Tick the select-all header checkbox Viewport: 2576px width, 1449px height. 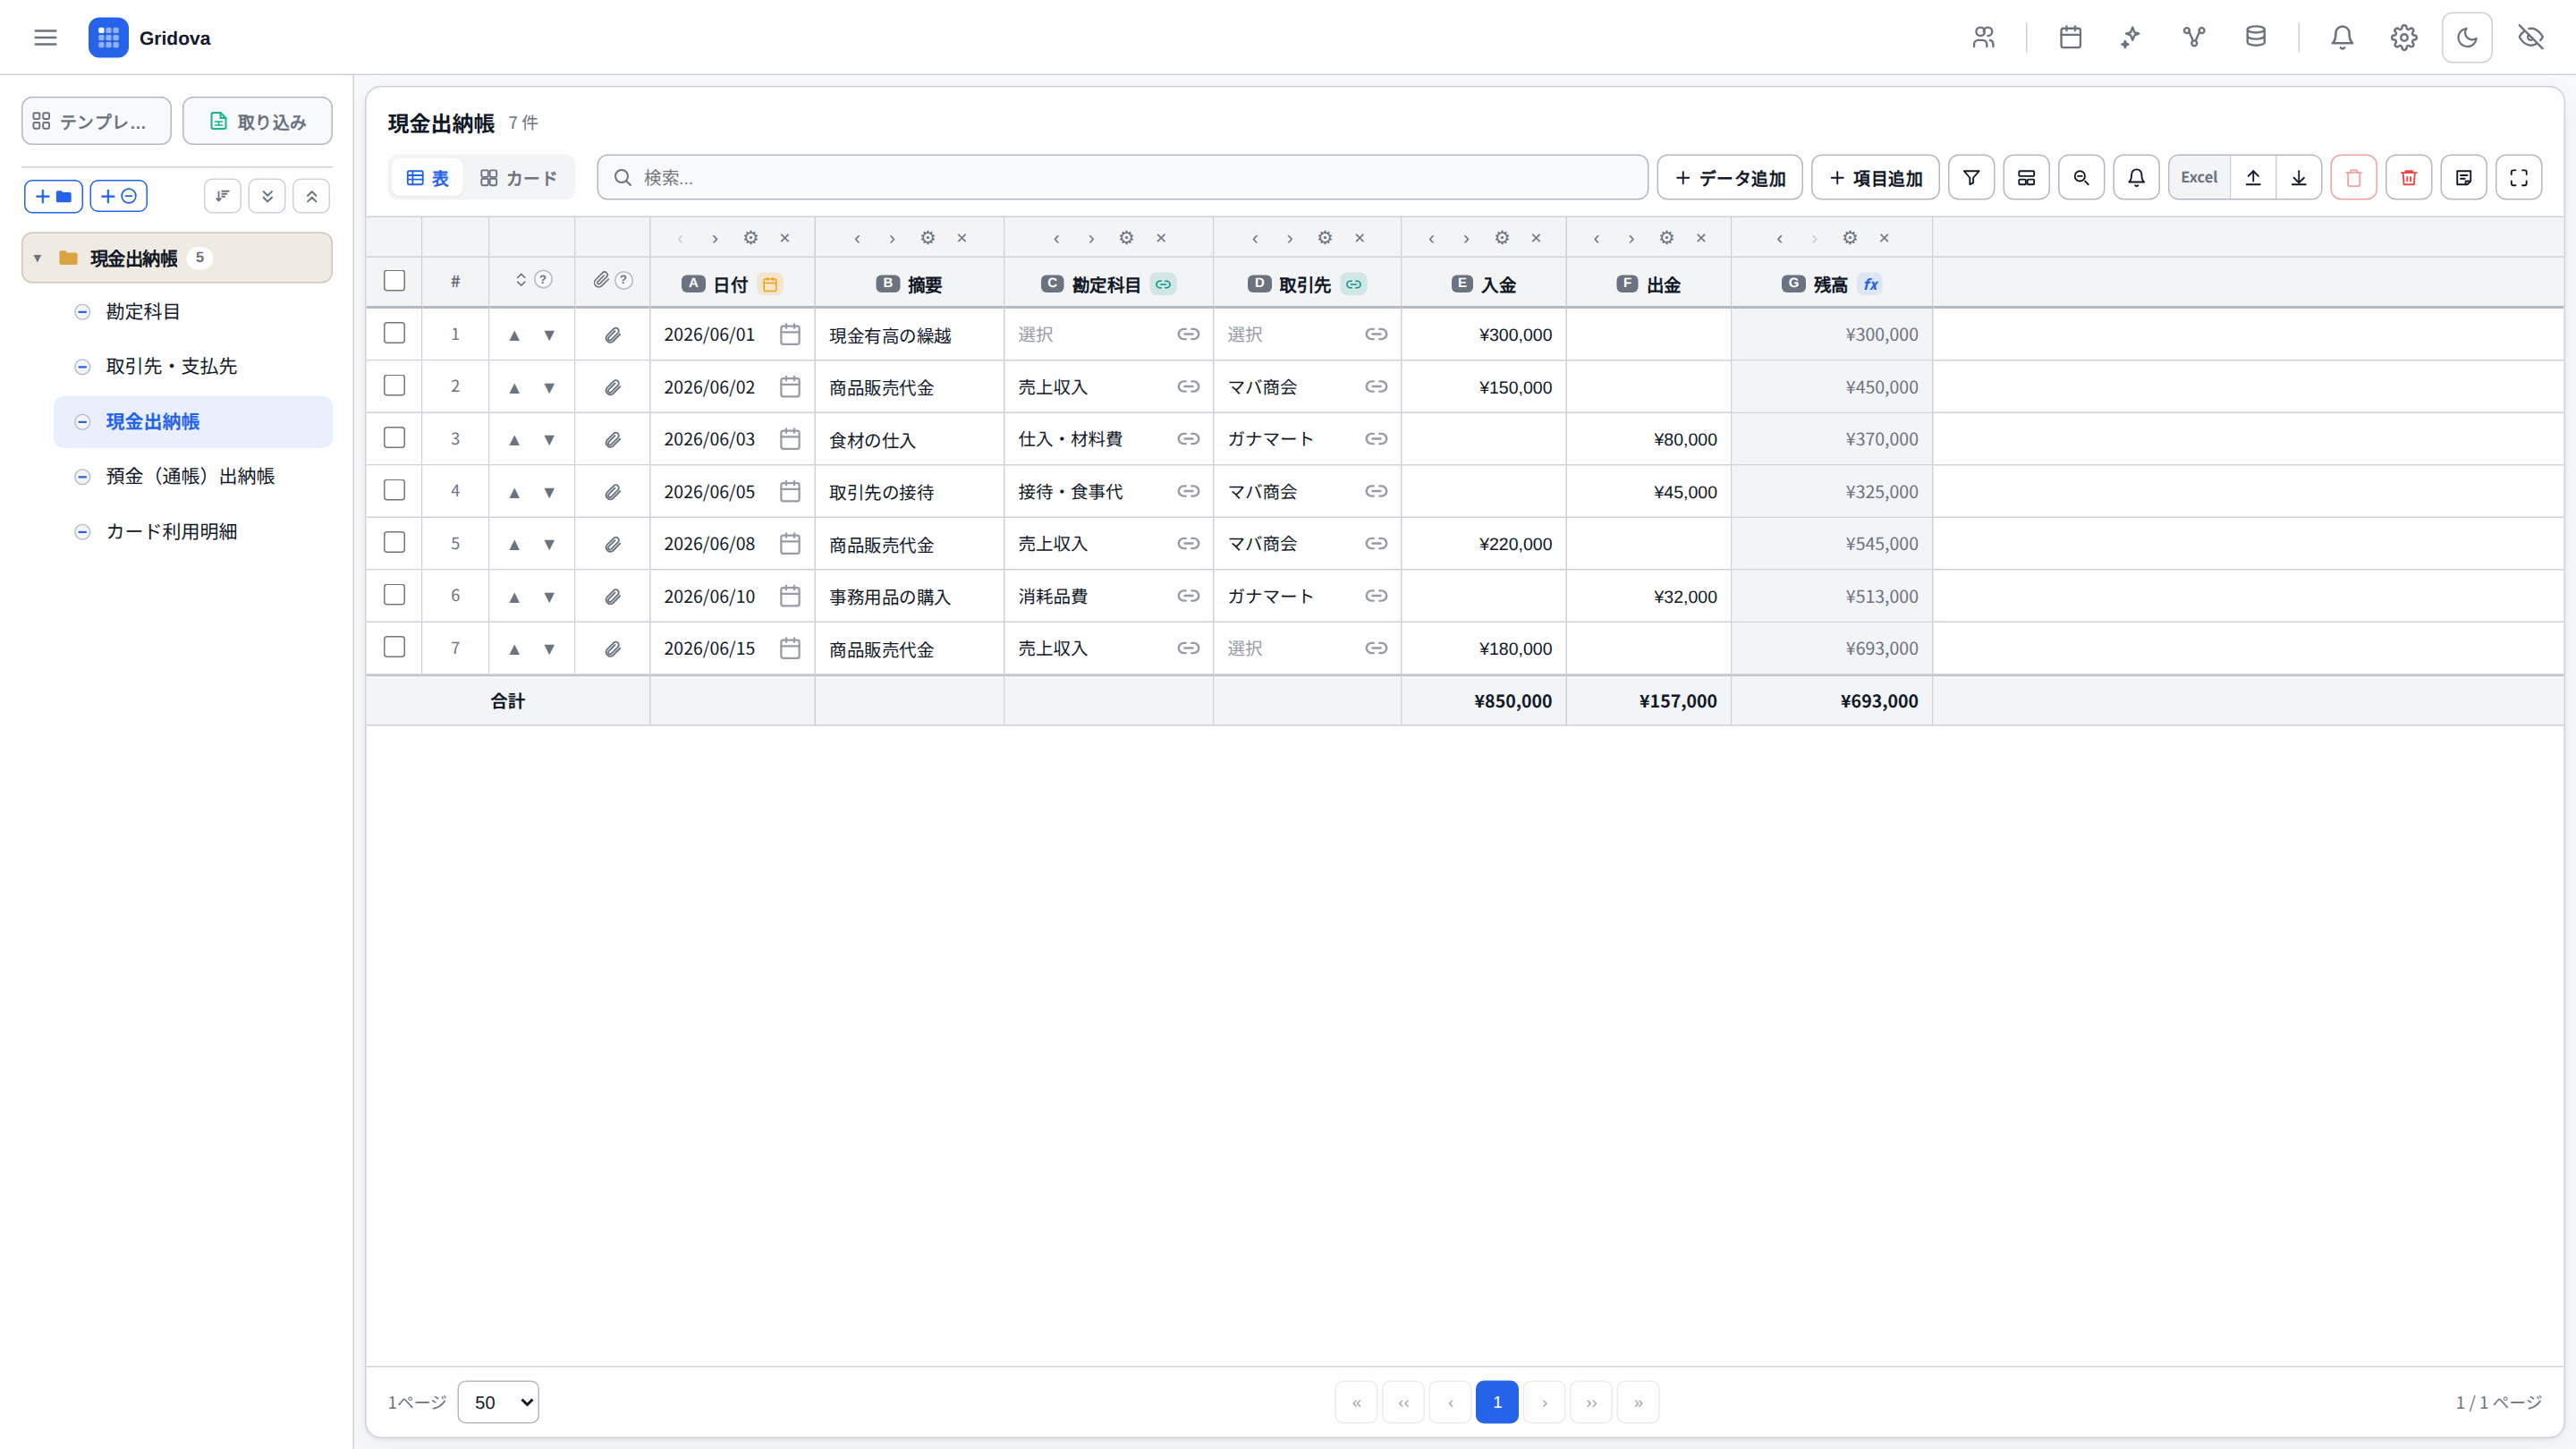pos(394,281)
